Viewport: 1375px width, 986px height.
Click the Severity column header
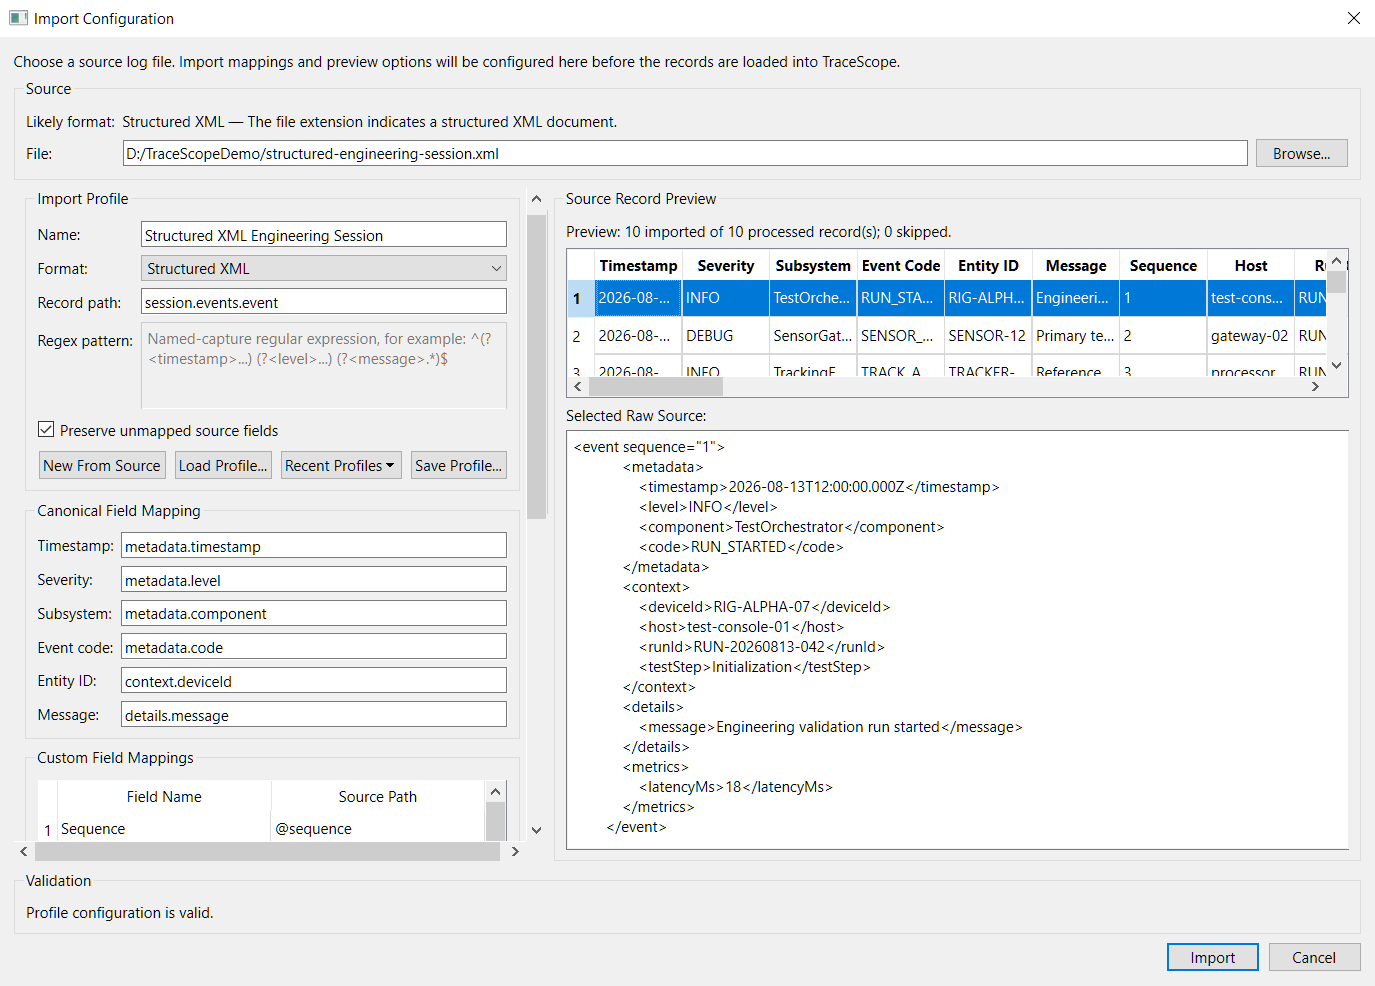726,265
